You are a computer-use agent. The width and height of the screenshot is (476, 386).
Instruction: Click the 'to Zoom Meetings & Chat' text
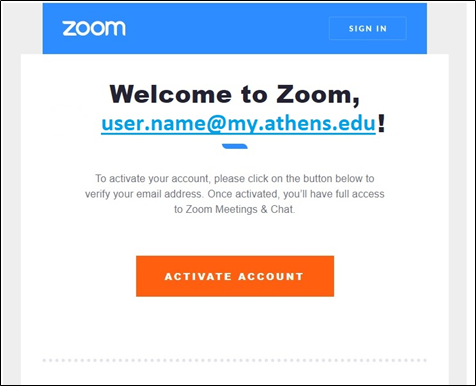click(x=235, y=209)
